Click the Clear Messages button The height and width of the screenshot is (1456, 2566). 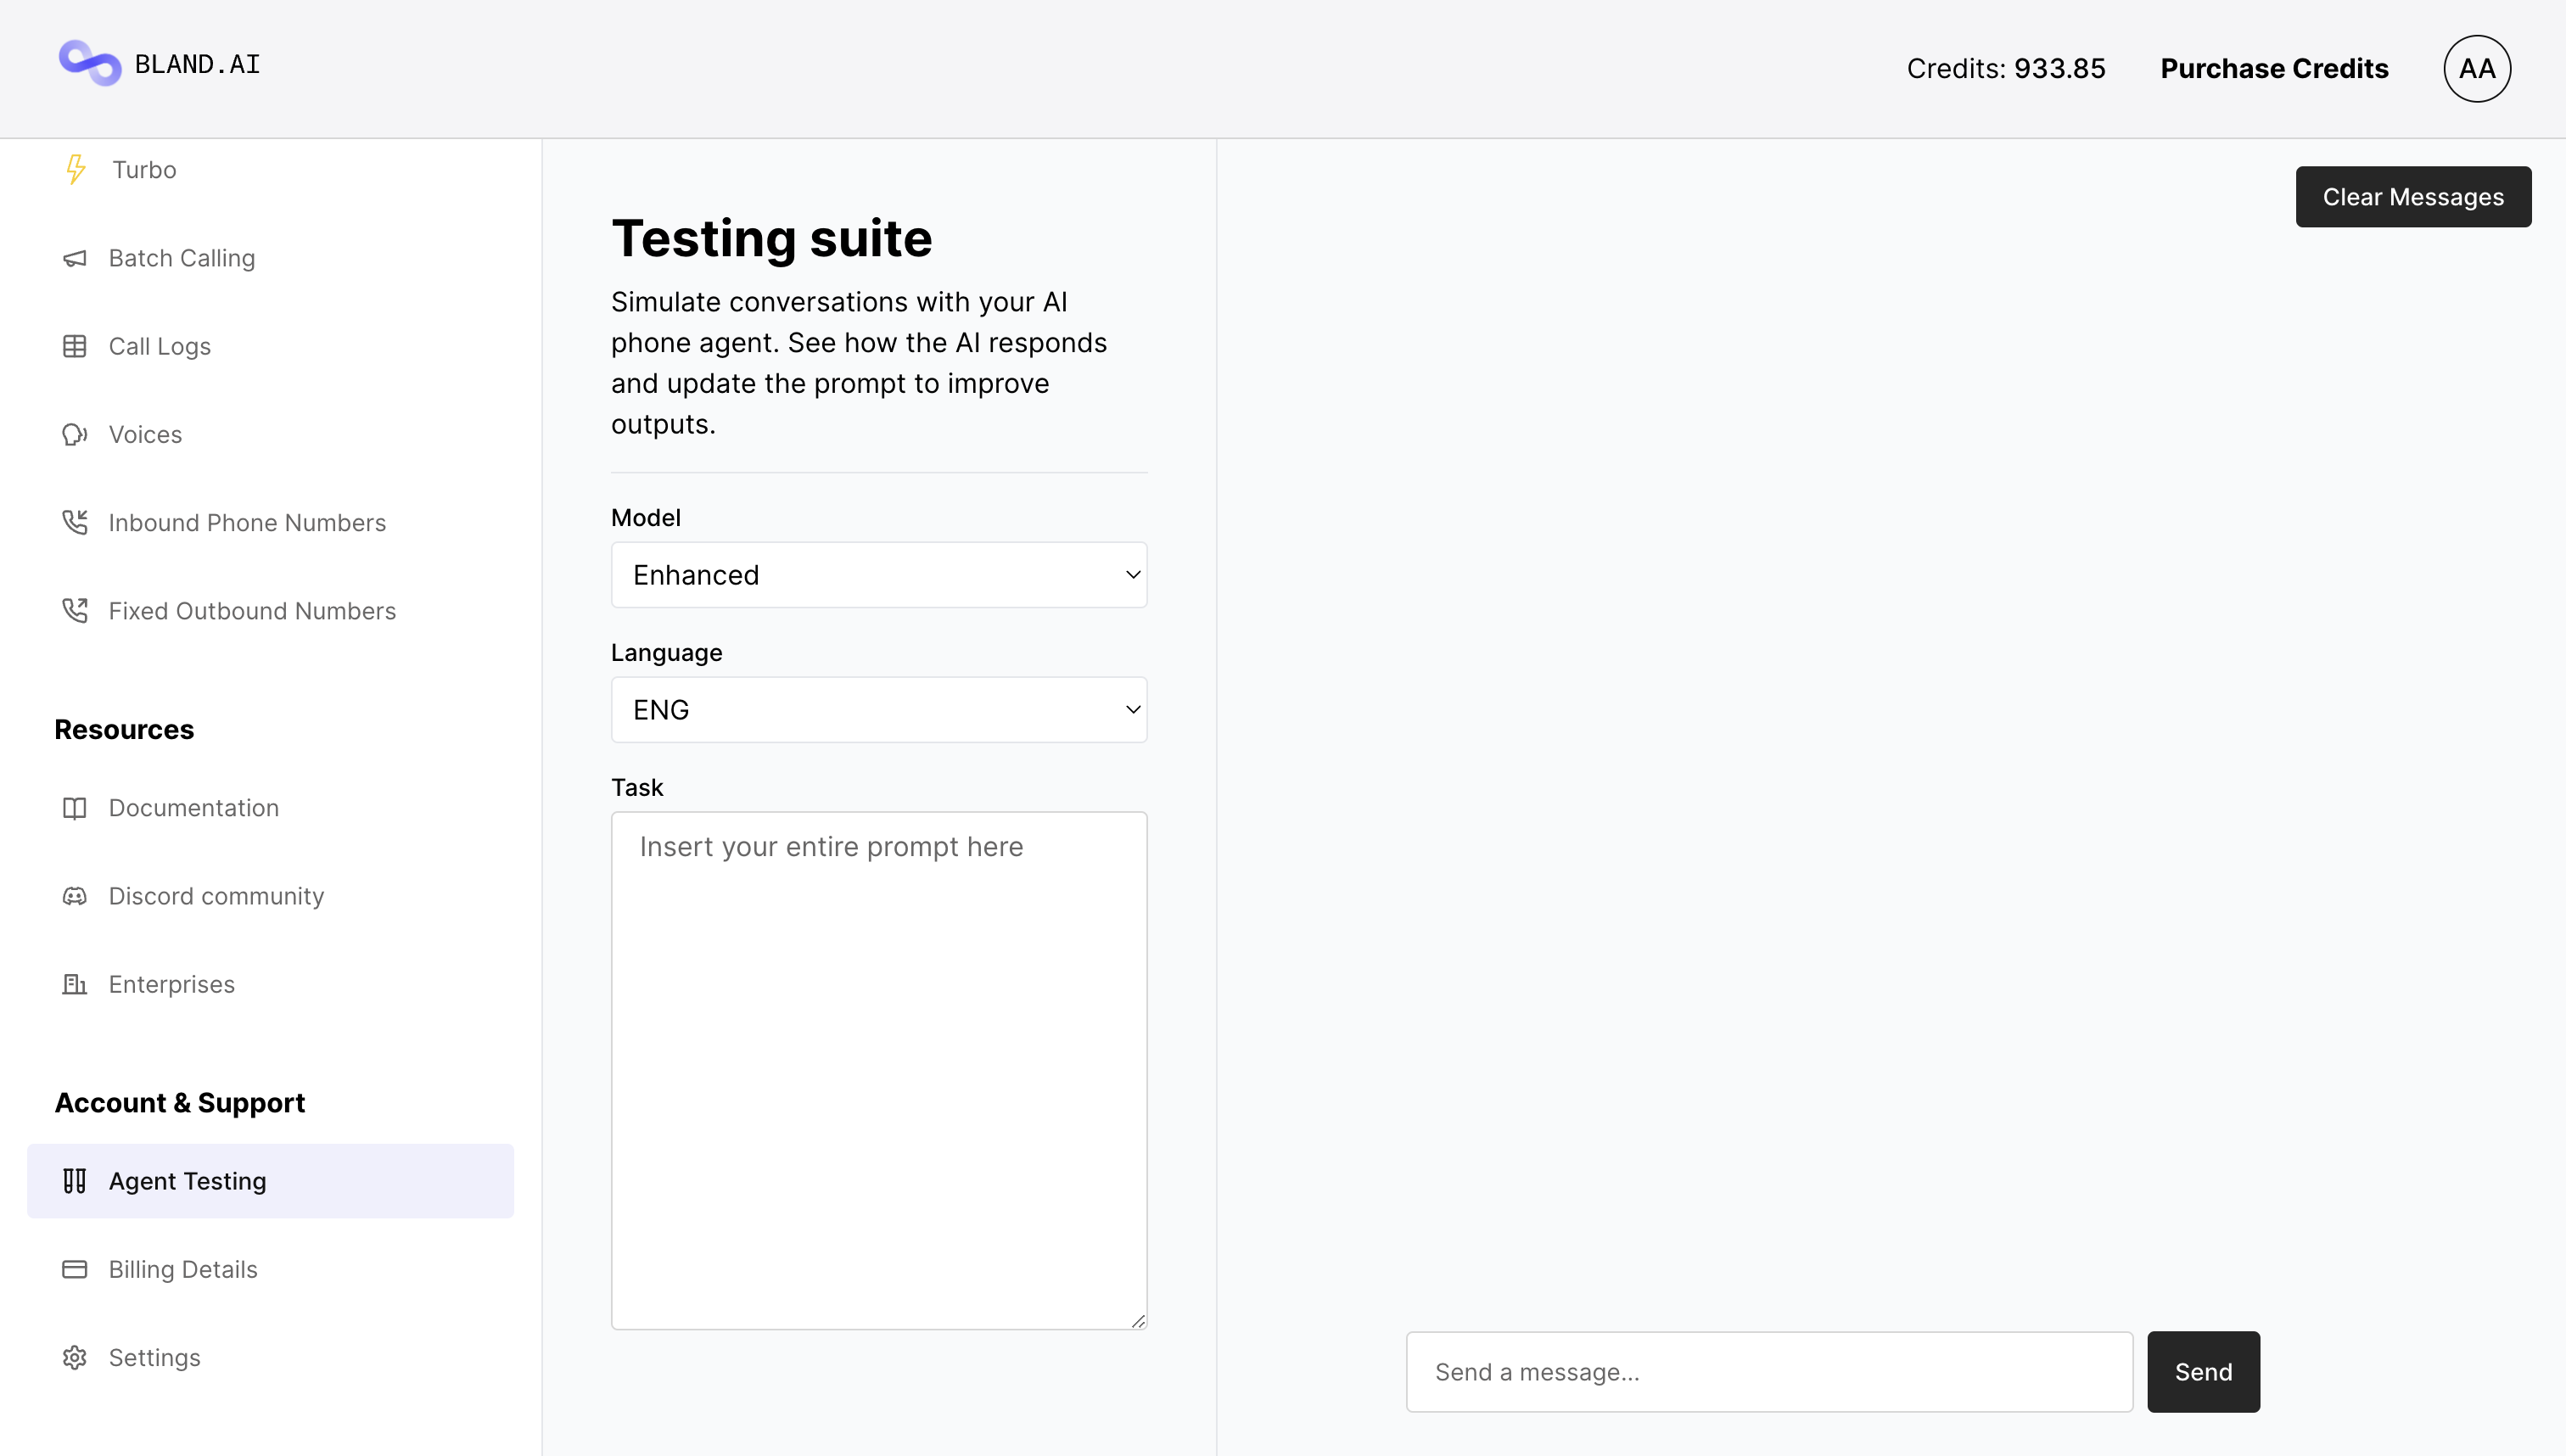click(2412, 196)
